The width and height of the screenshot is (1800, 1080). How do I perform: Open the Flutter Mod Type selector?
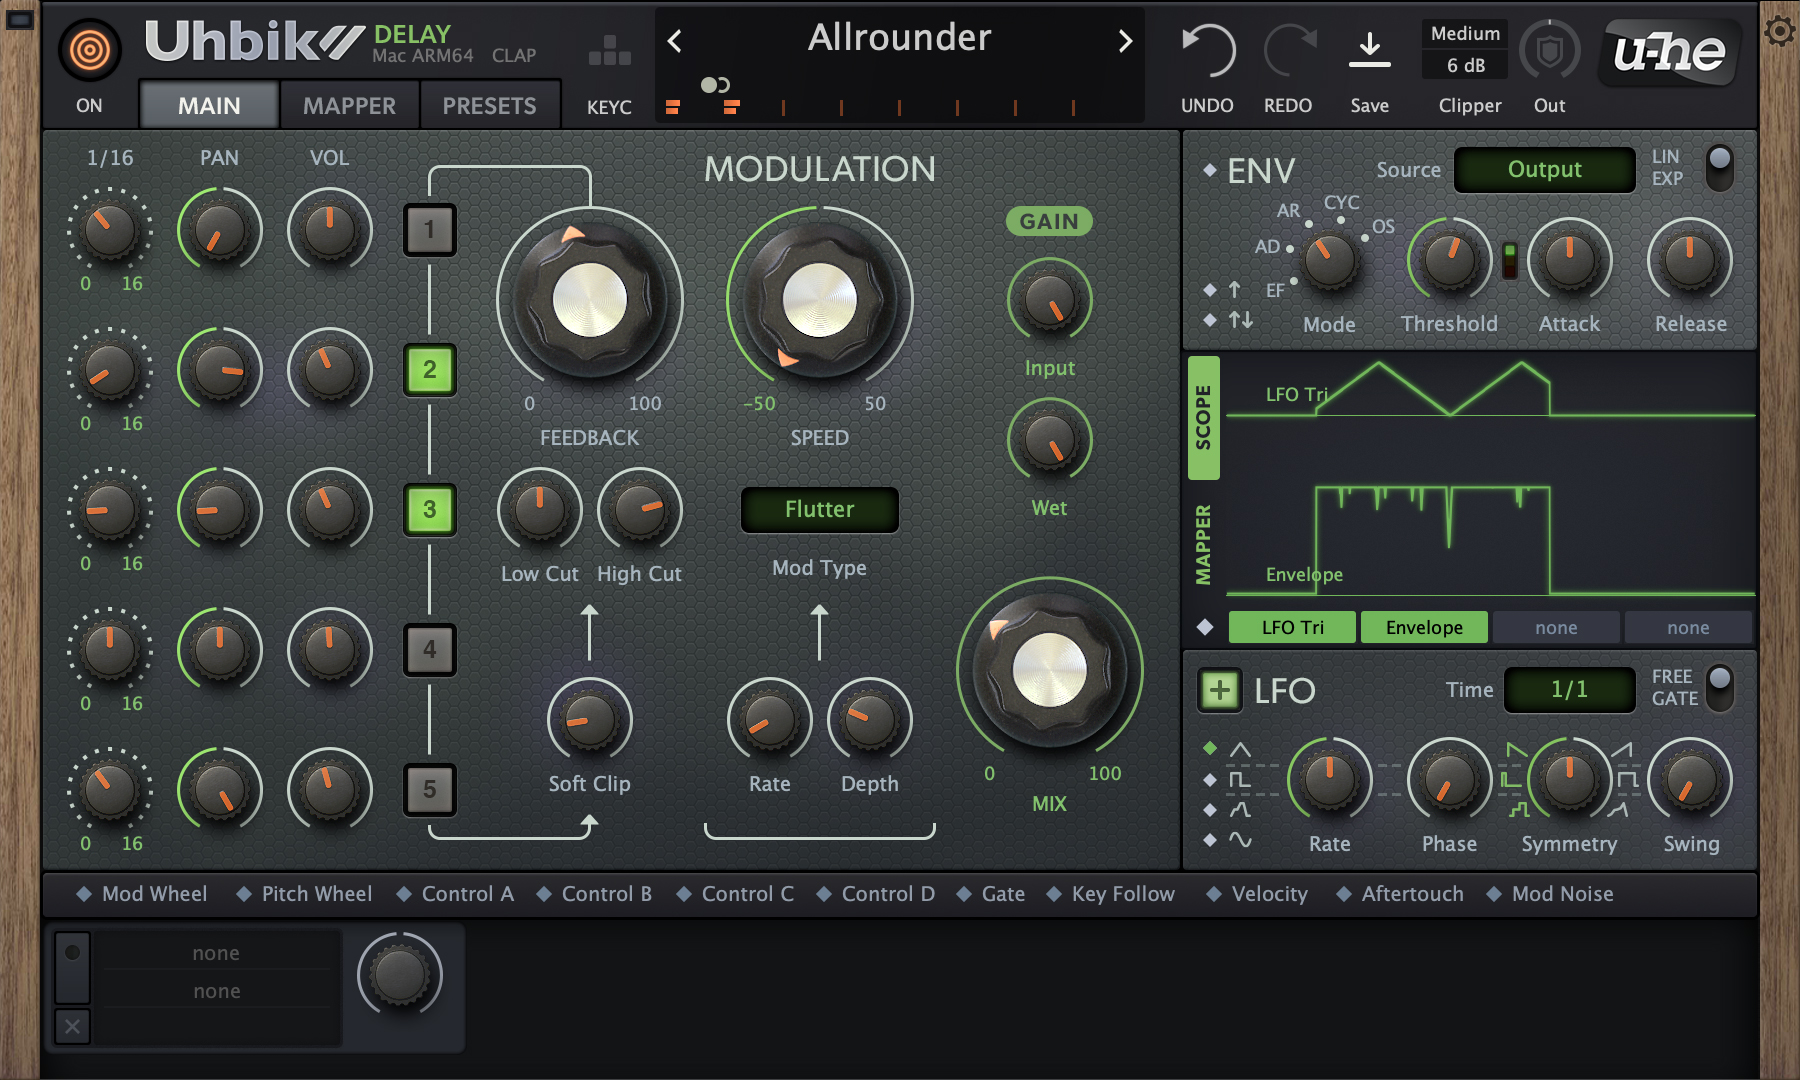[819, 510]
